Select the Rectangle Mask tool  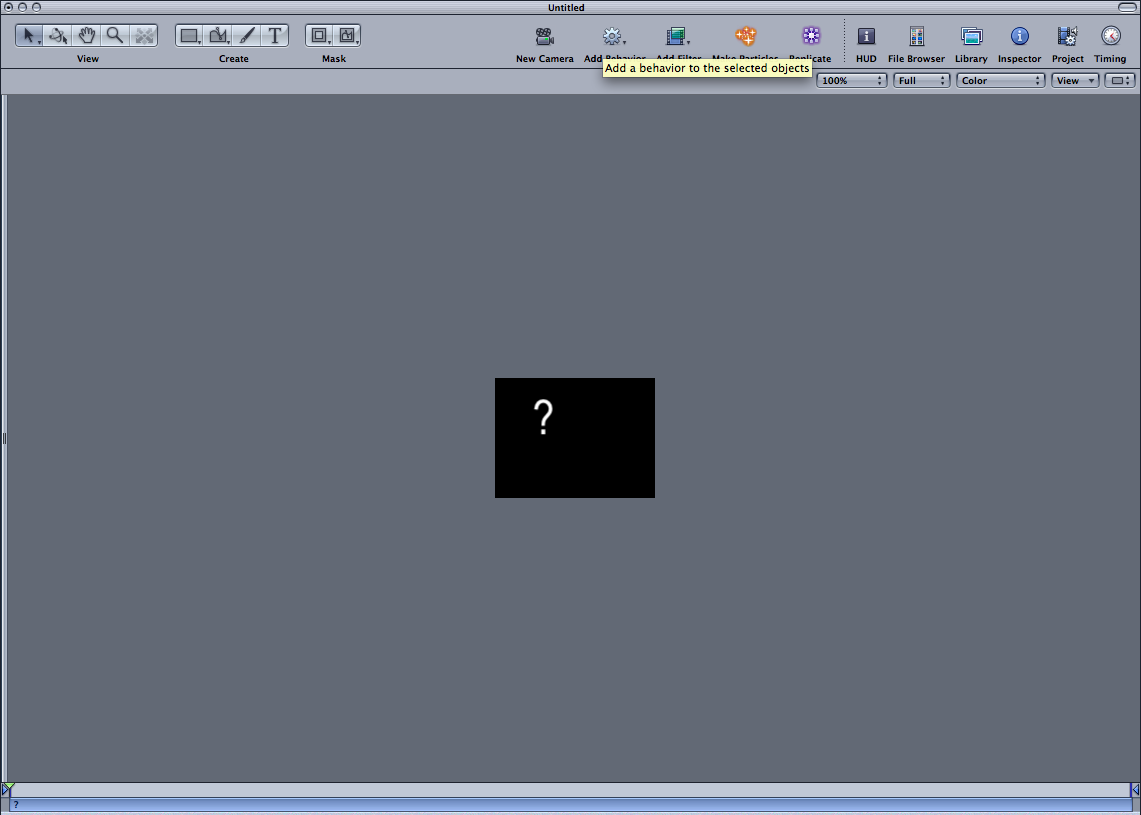(319, 36)
